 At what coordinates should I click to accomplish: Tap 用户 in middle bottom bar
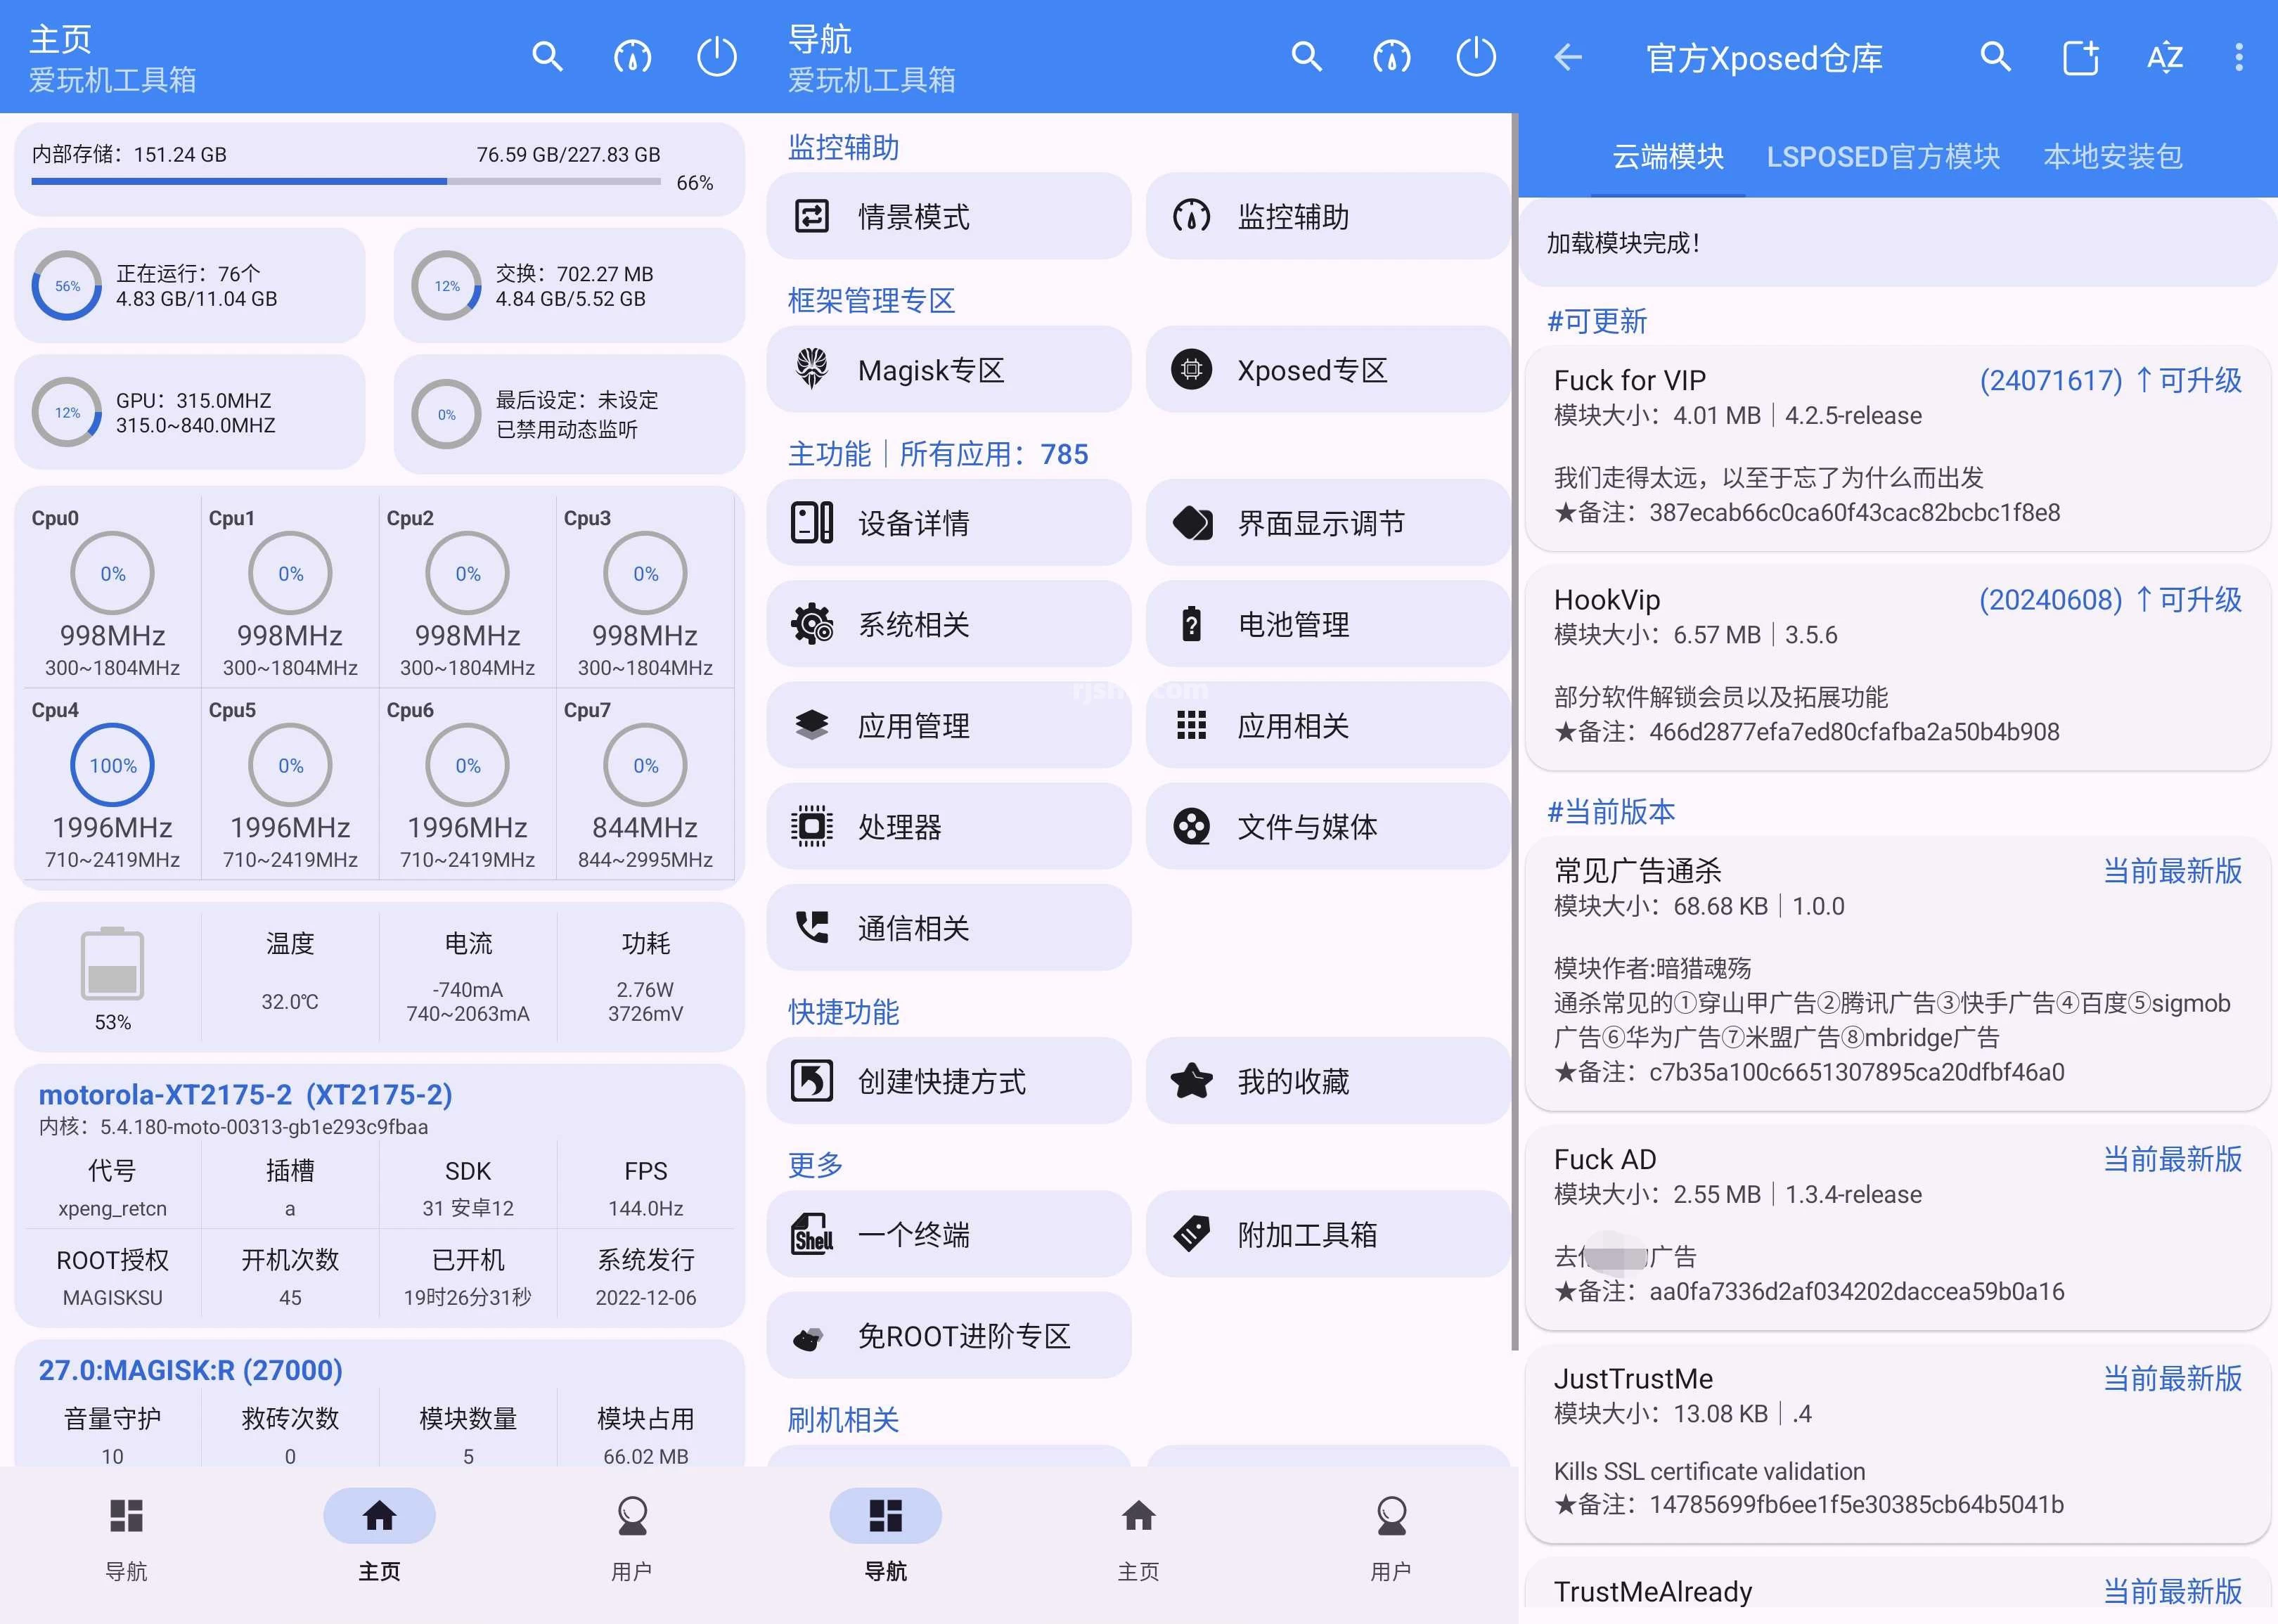[1392, 1539]
